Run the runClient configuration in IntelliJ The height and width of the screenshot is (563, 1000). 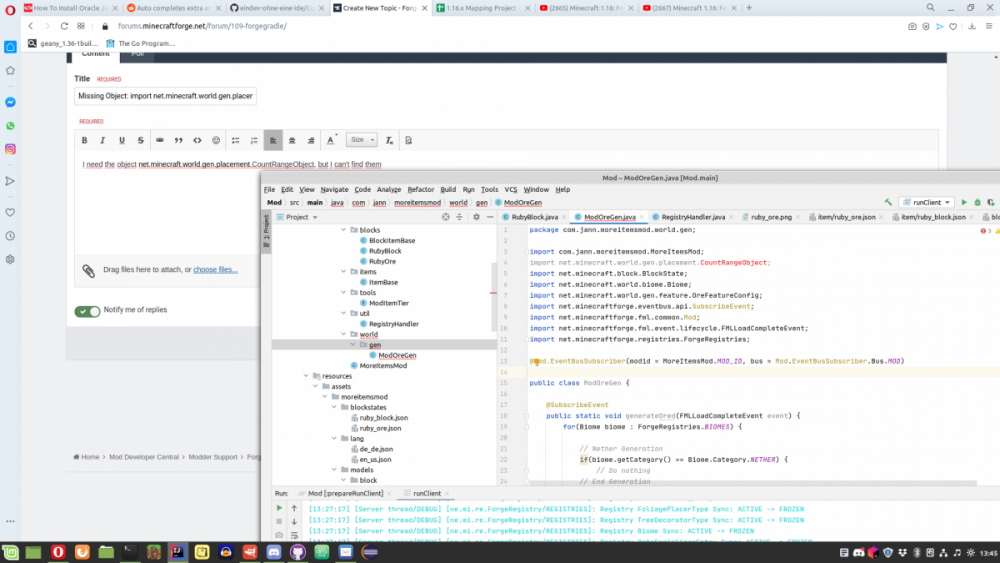tap(964, 202)
